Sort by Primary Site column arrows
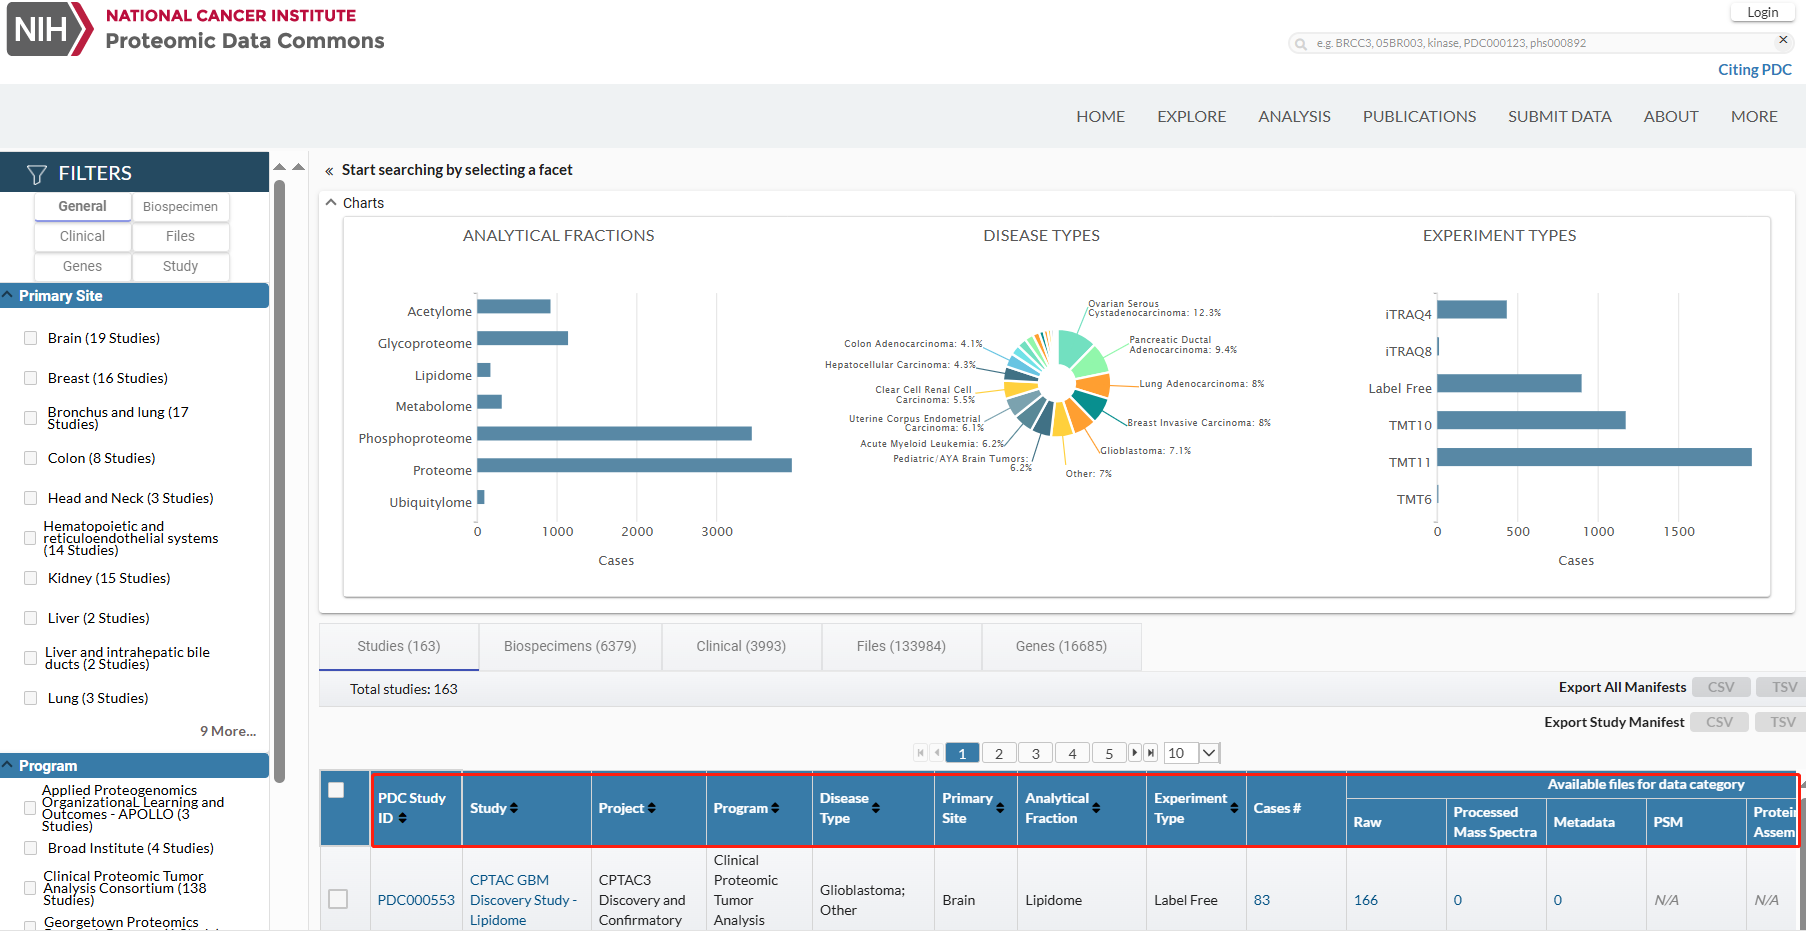The image size is (1806, 931). 1000,808
